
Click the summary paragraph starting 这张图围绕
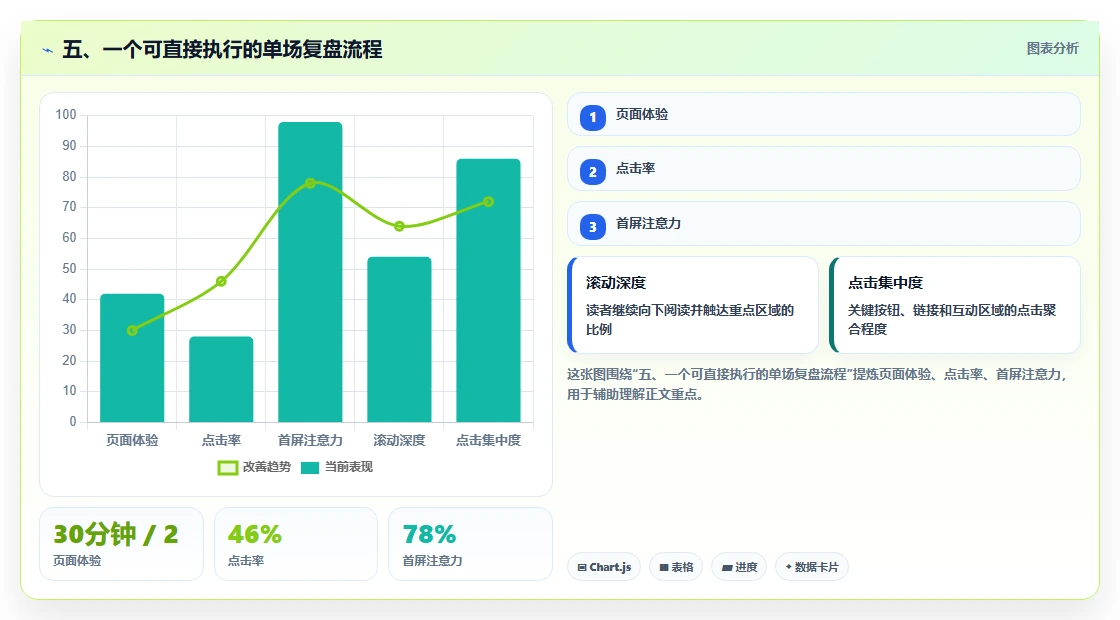817,384
